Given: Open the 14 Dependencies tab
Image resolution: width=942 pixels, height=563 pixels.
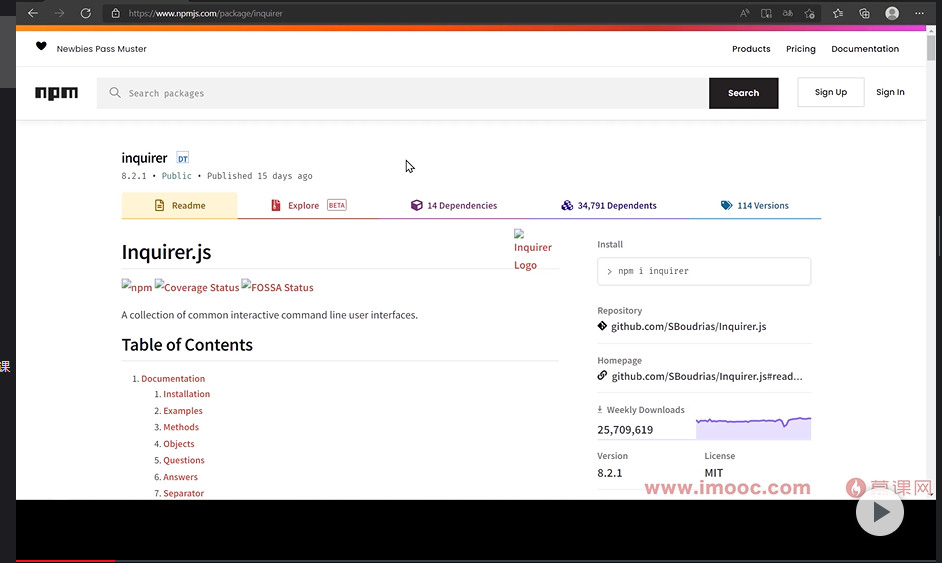Looking at the screenshot, I should [454, 205].
